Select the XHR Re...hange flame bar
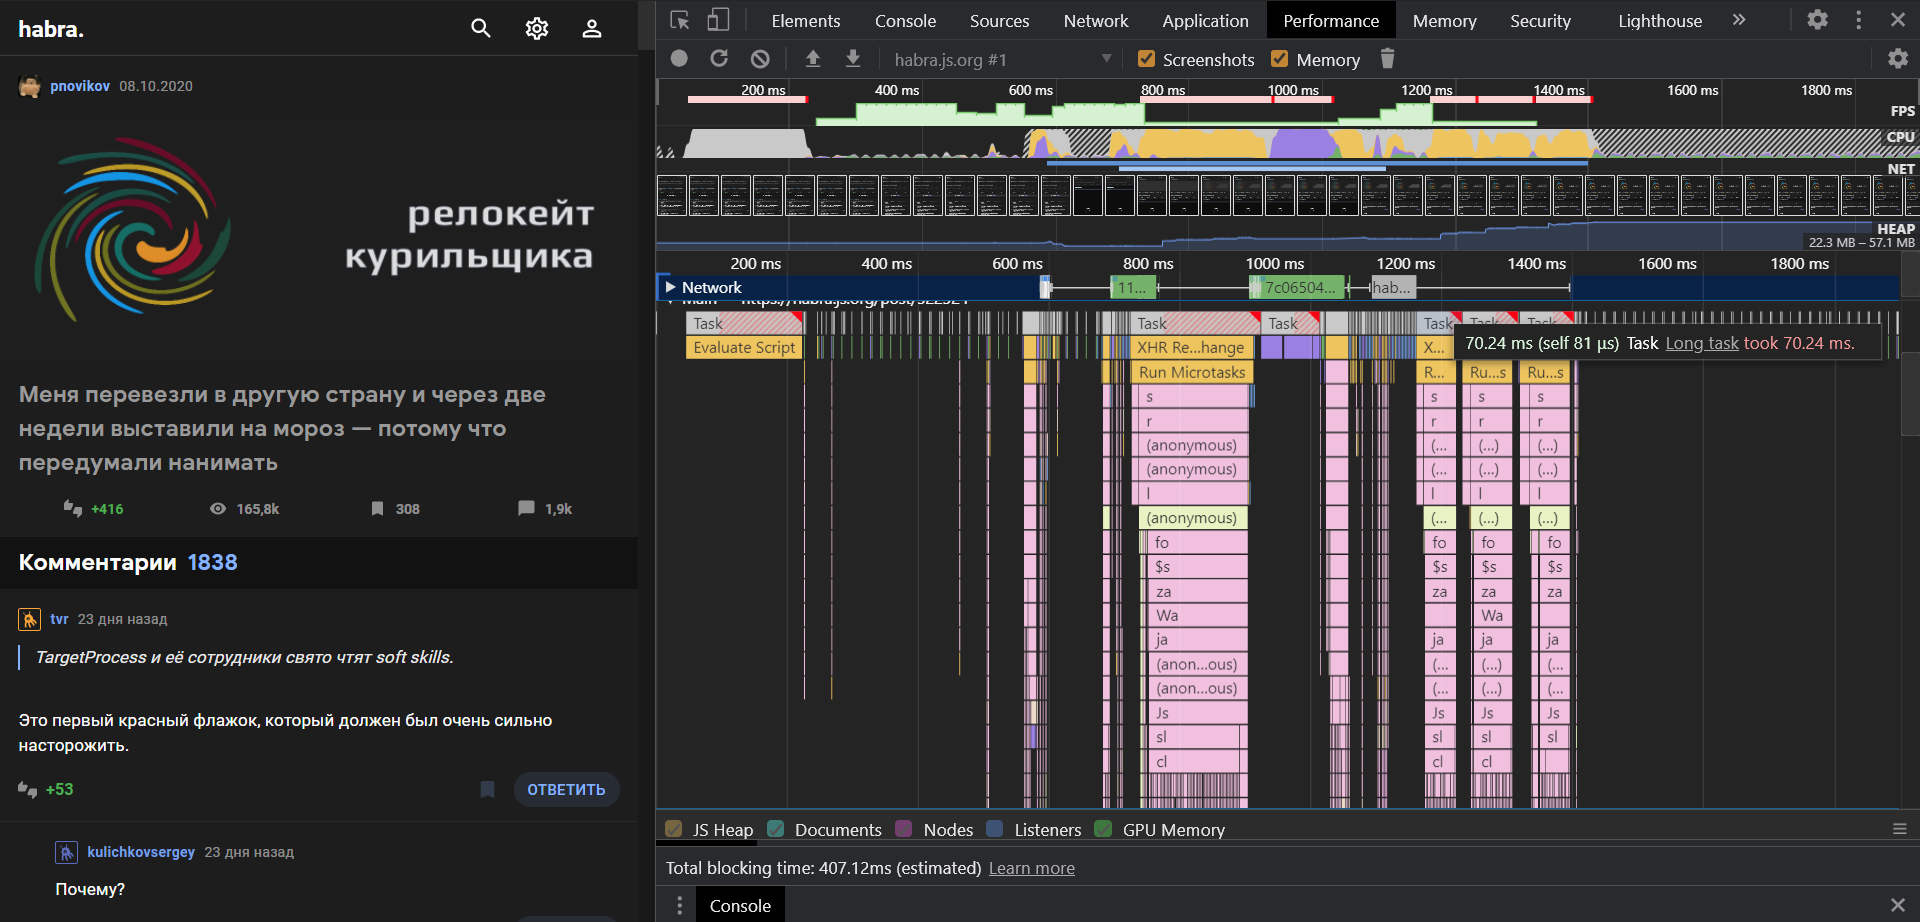 pyautogui.click(x=1191, y=348)
